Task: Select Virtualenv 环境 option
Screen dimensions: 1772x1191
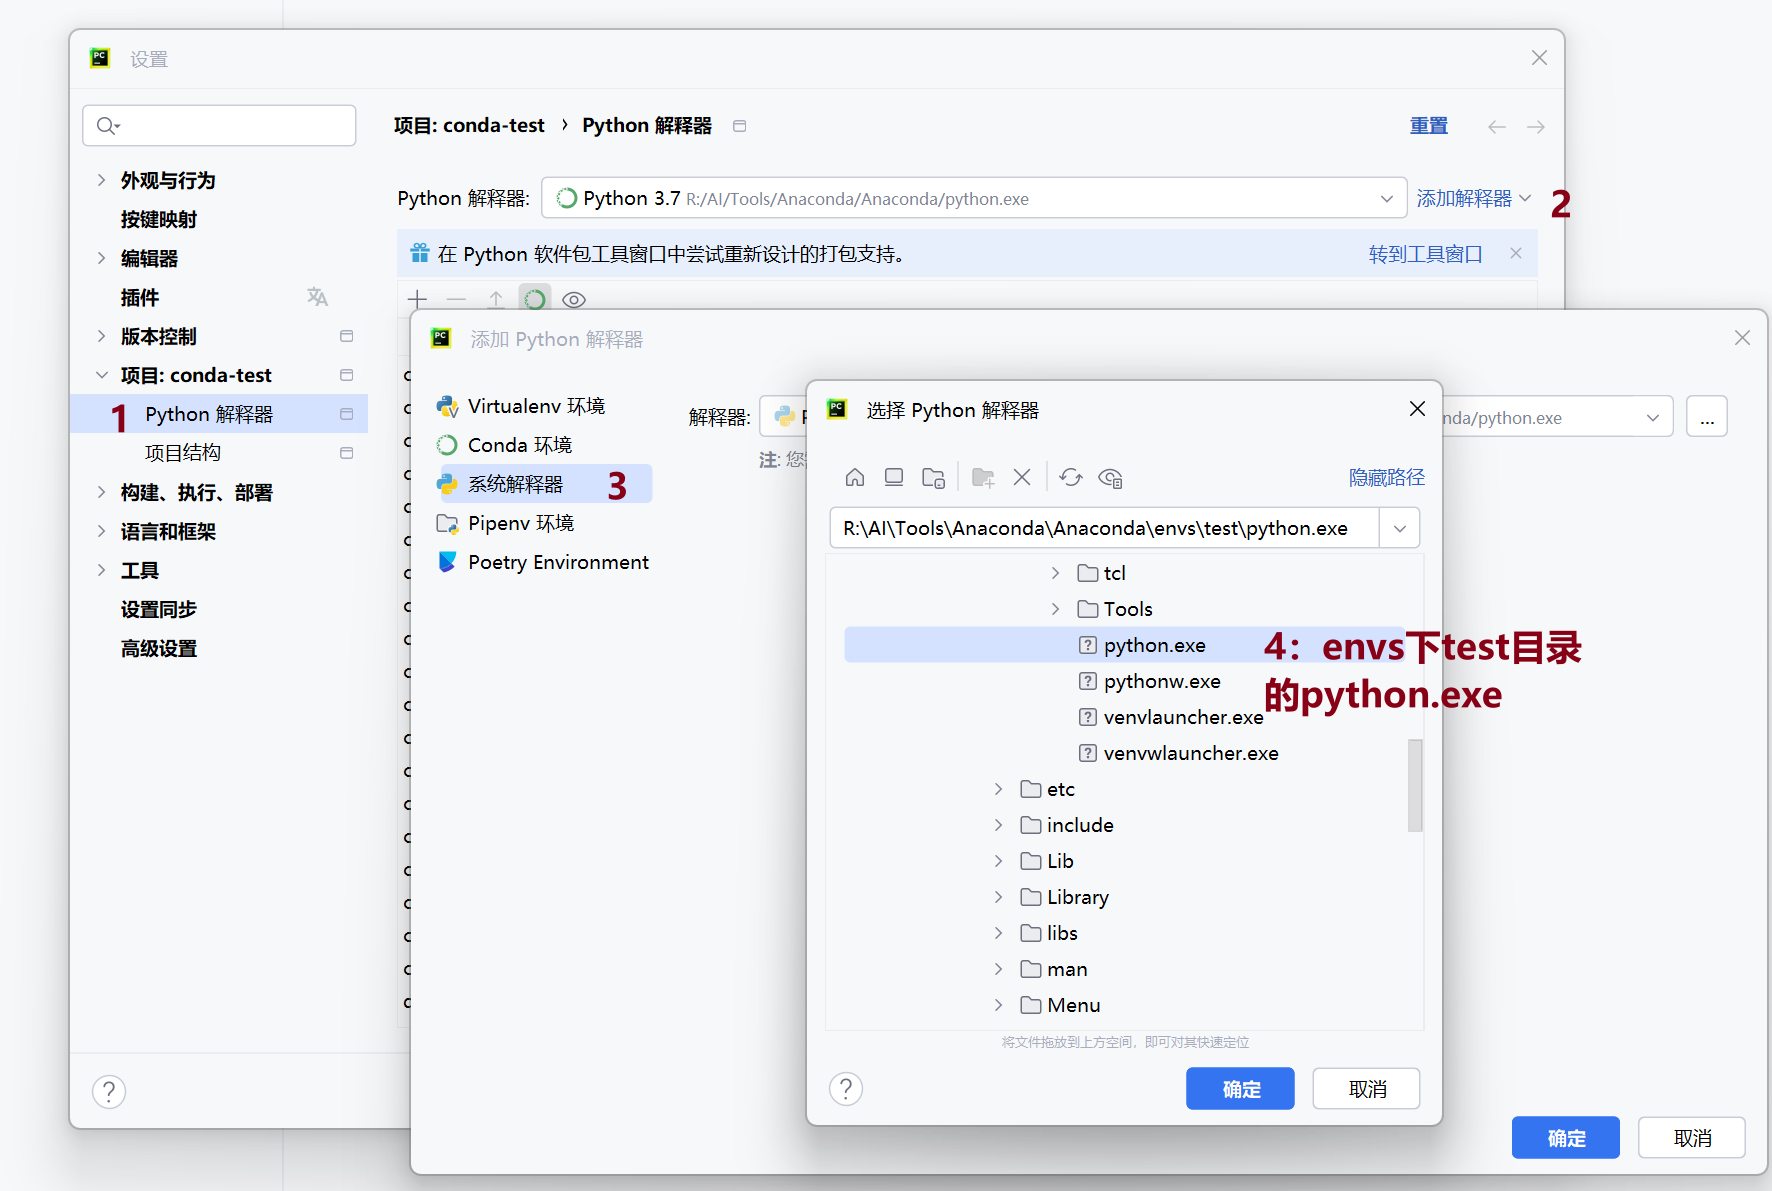Action: pos(535,406)
